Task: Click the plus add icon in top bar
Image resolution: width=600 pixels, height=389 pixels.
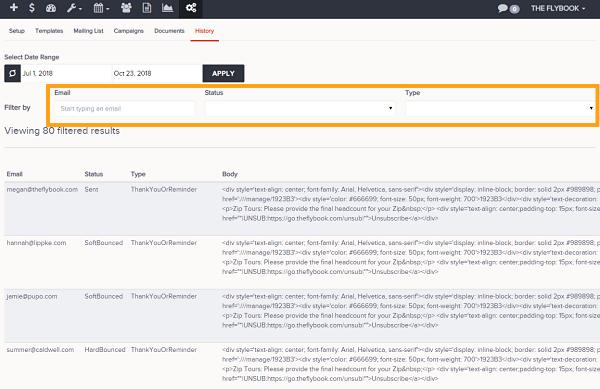Action: point(14,8)
